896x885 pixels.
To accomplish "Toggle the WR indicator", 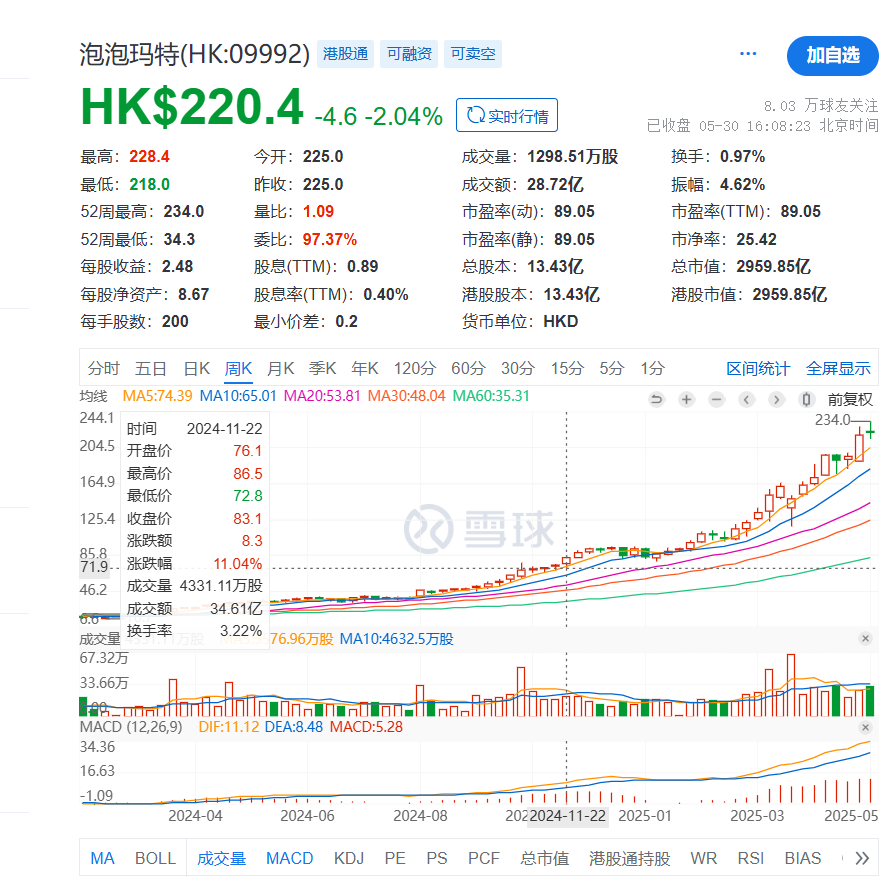I will pyautogui.click(x=703, y=858).
